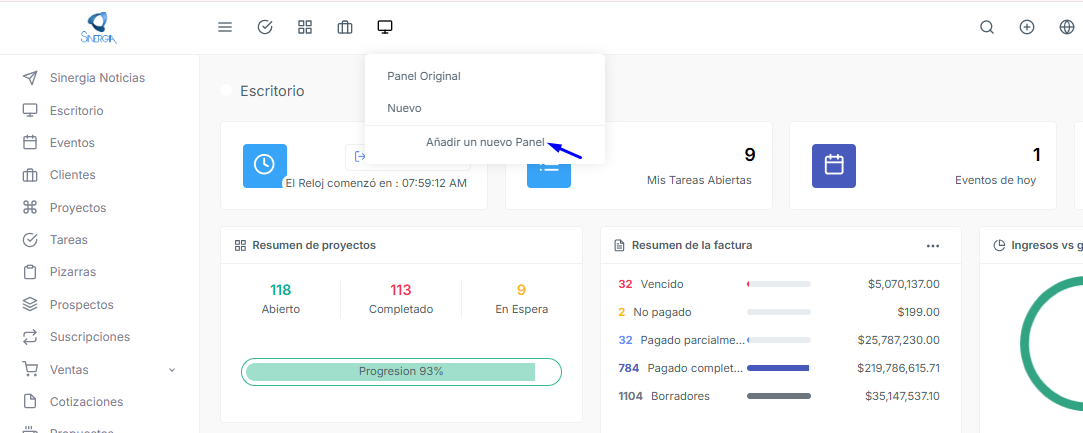Open the check-circle tasks shortcut in top bar

click(x=265, y=28)
